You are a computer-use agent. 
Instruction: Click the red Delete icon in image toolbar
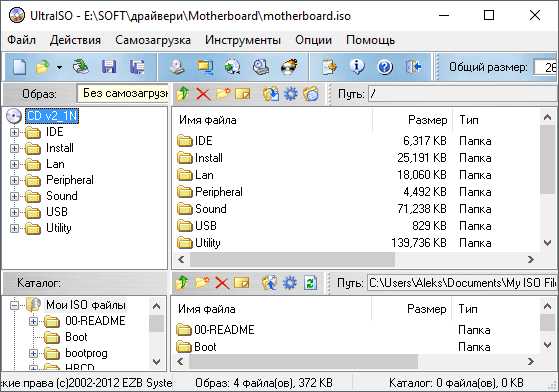(203, 94)
